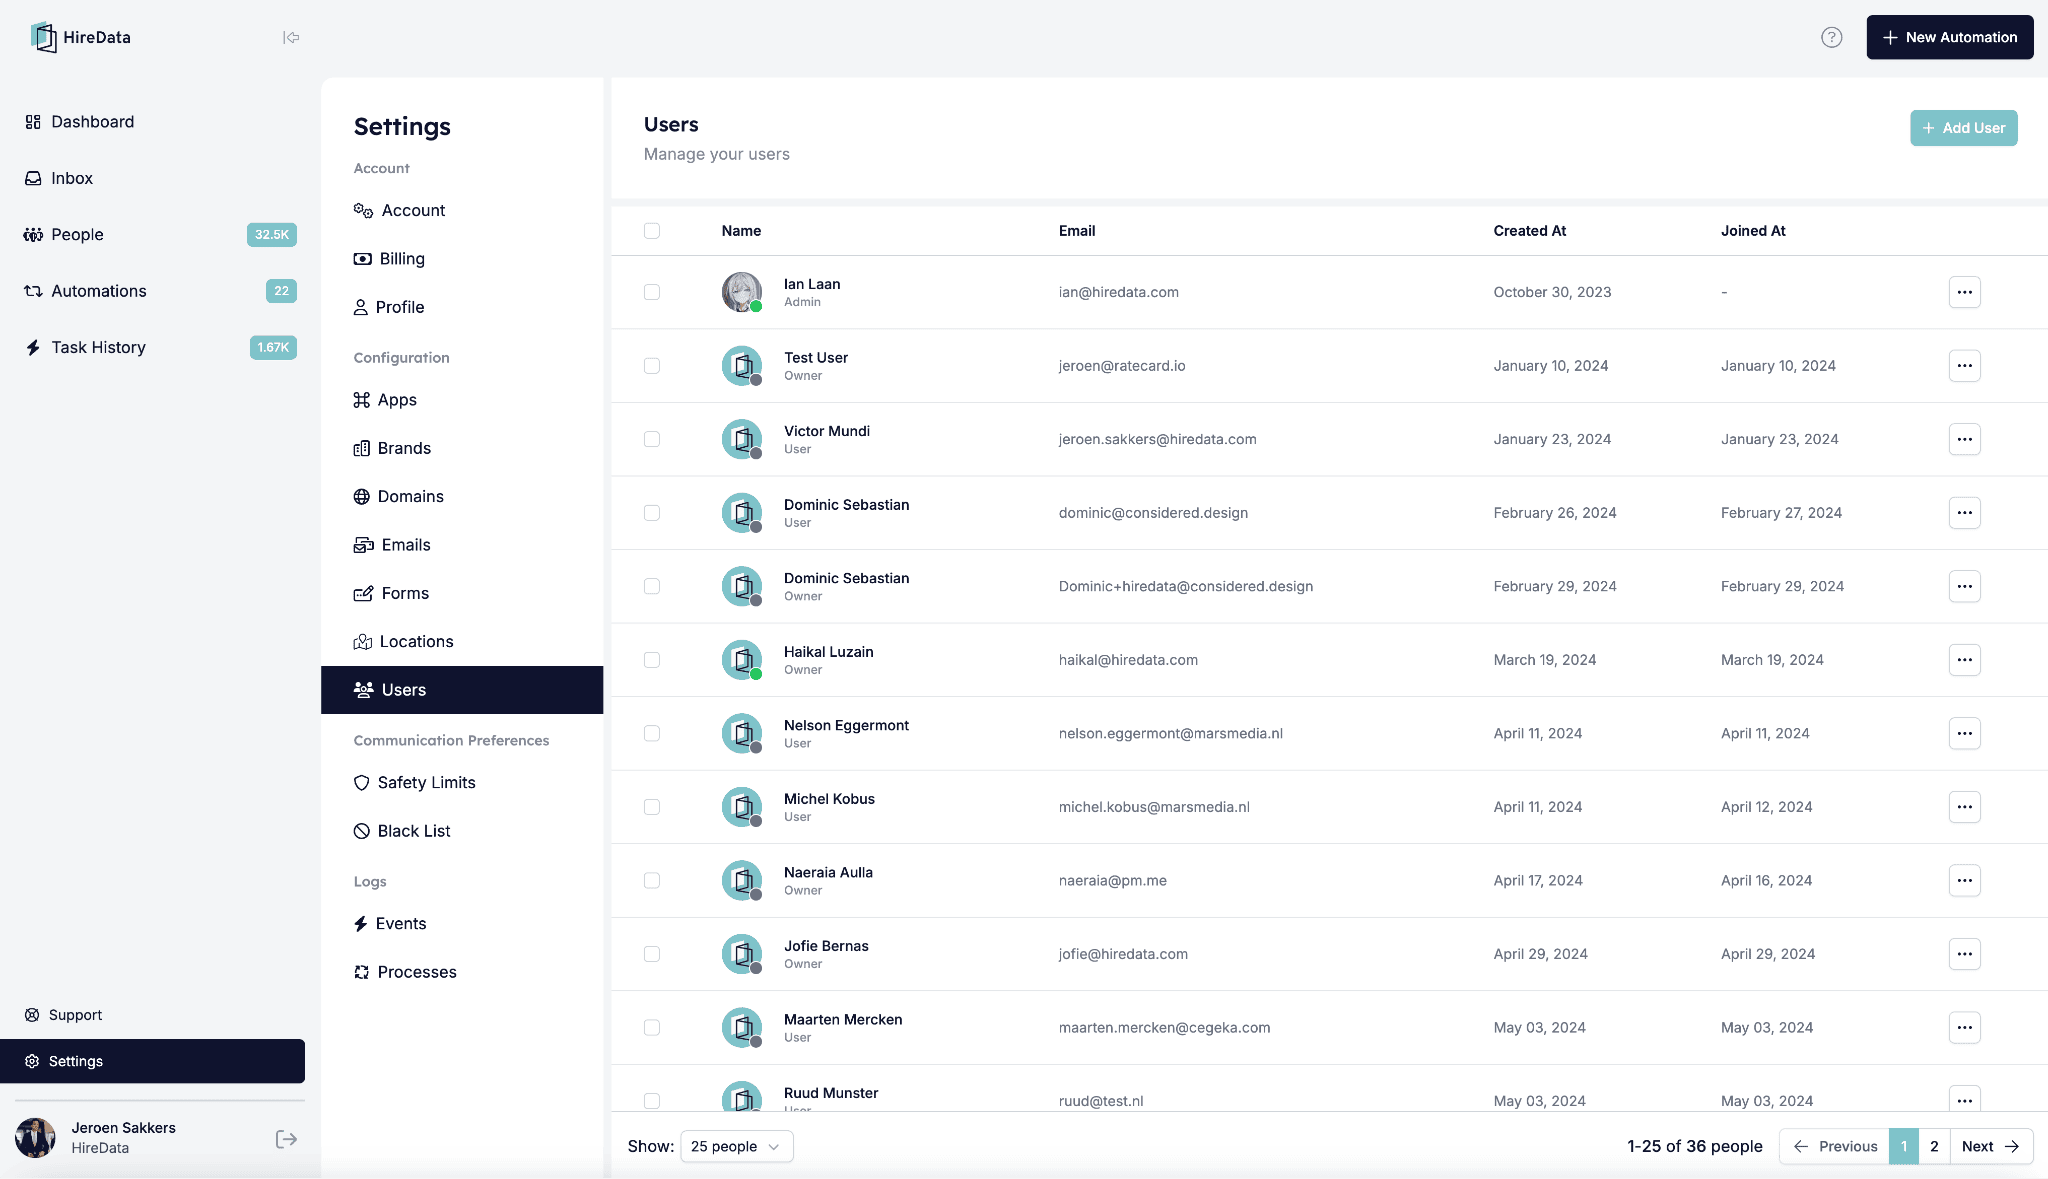Click Michel Kobus's avatar icon
2048x1179 pixels.
742,807
